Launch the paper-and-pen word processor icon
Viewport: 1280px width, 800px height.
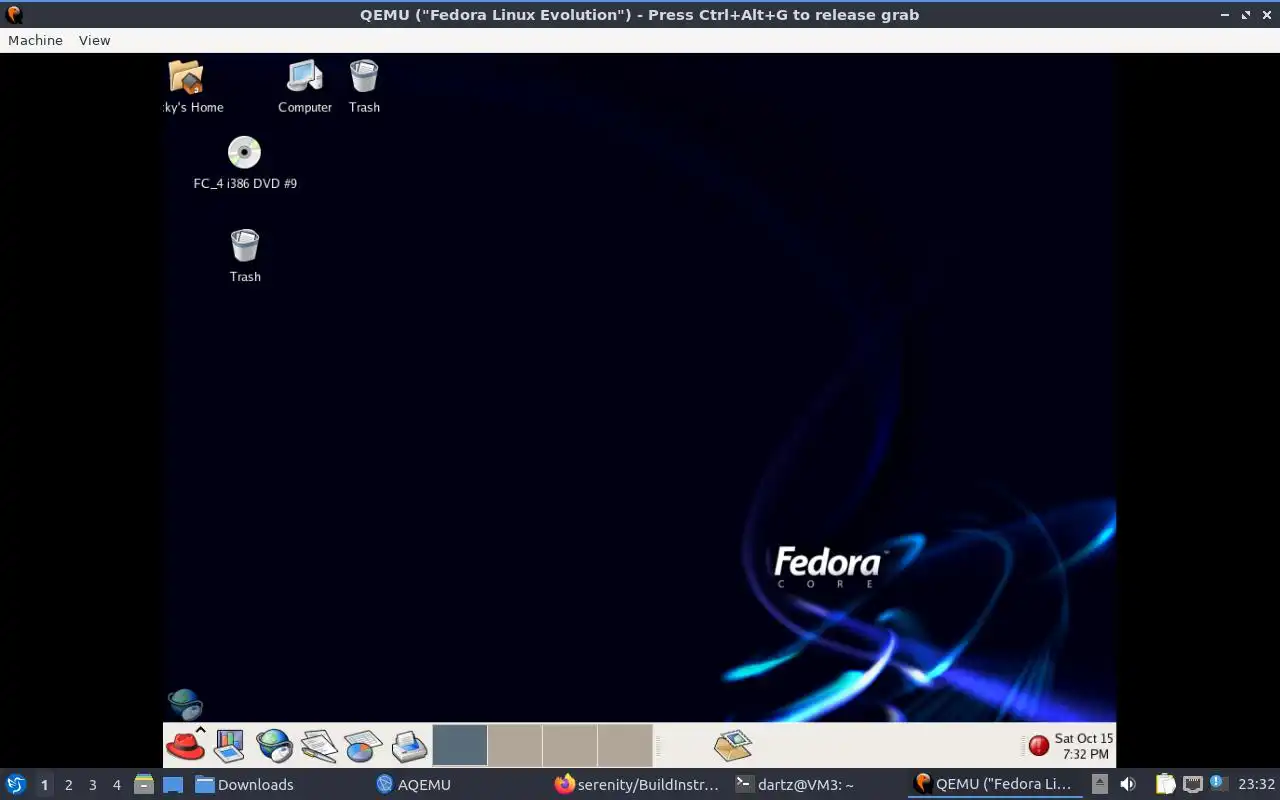point(319,746)
